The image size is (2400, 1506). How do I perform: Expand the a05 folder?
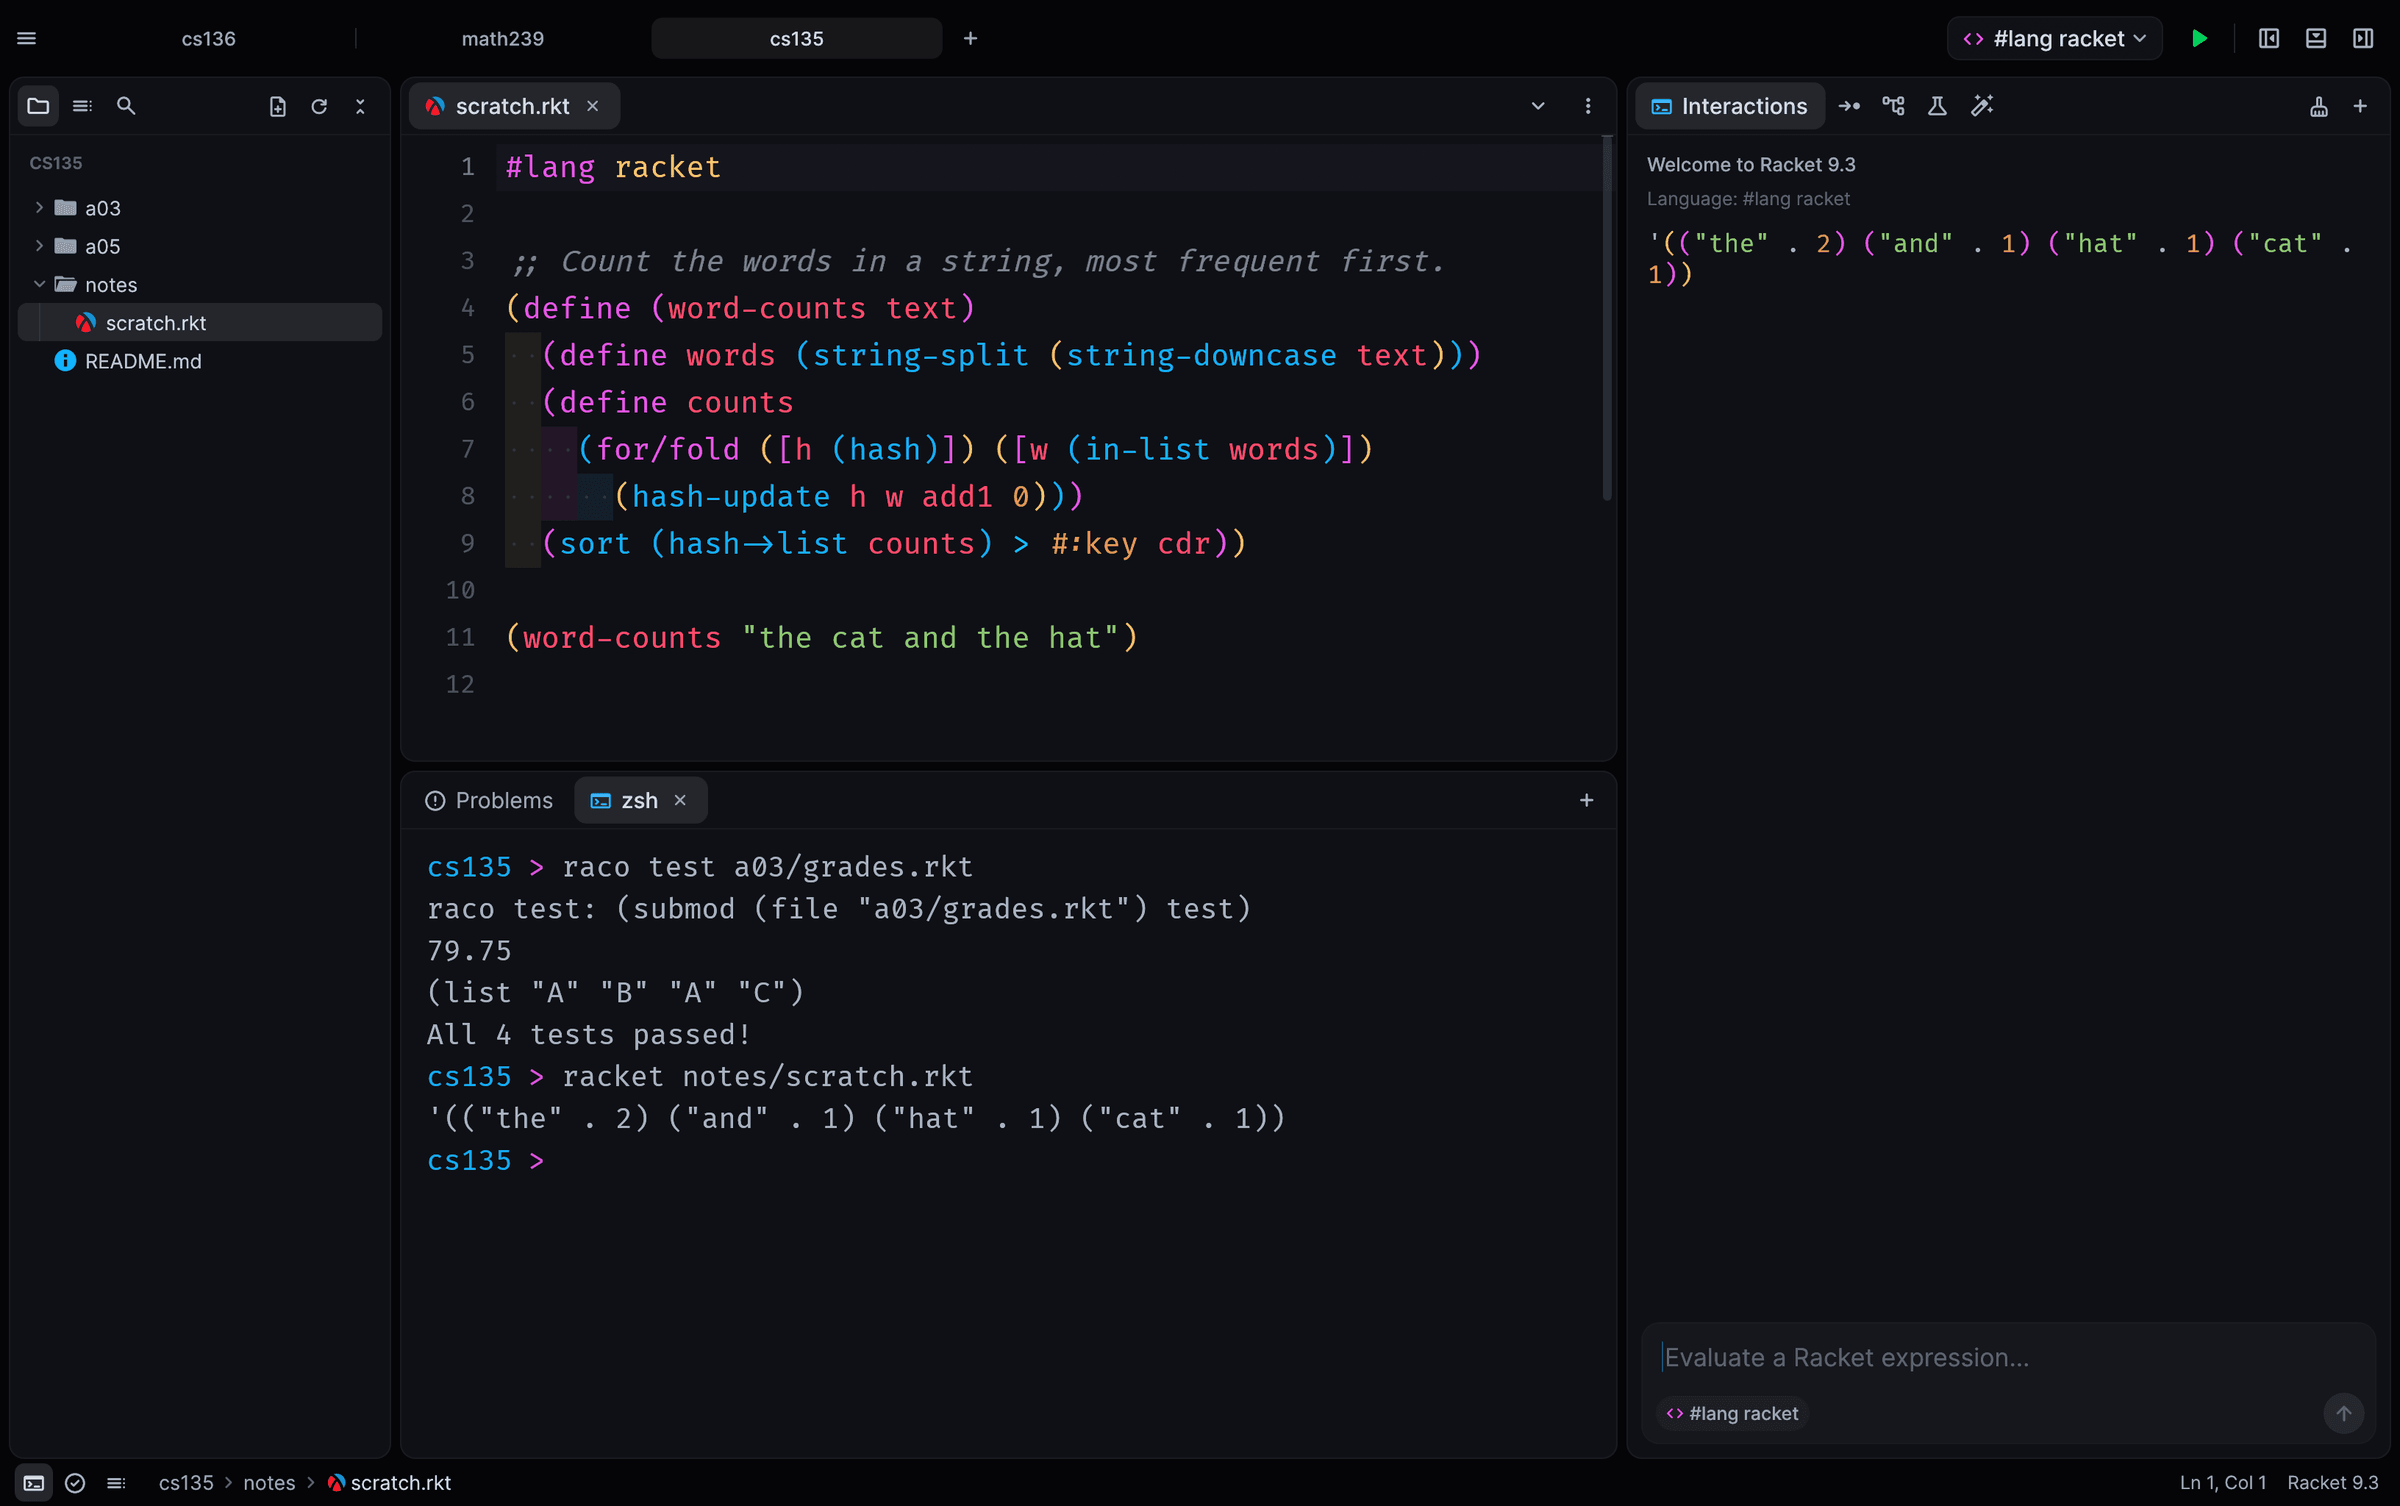coord(200,246)
